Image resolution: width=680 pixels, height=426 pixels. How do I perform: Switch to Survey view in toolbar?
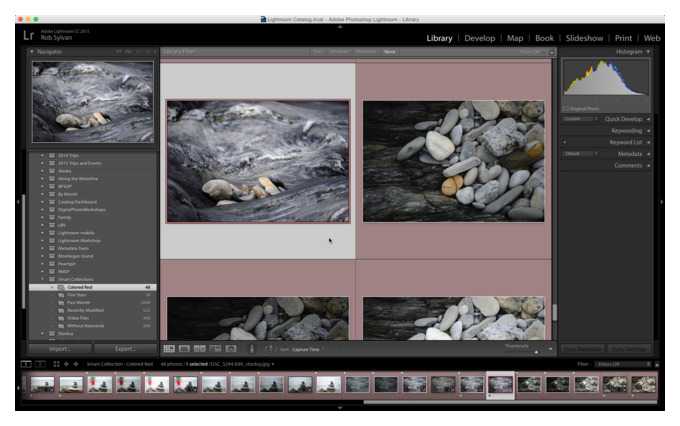[213, 349]
